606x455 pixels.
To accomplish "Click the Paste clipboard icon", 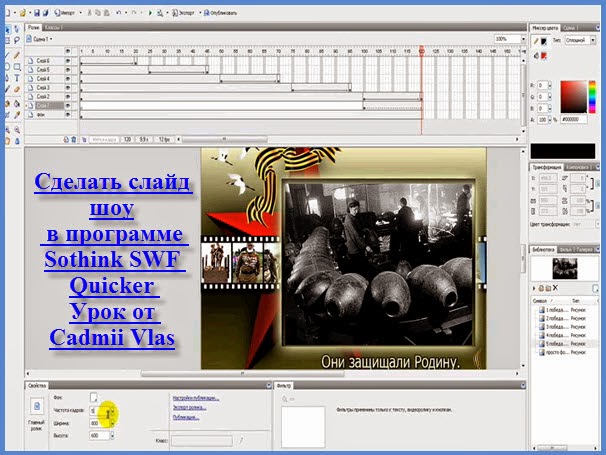I will click(x=107, y=13).
